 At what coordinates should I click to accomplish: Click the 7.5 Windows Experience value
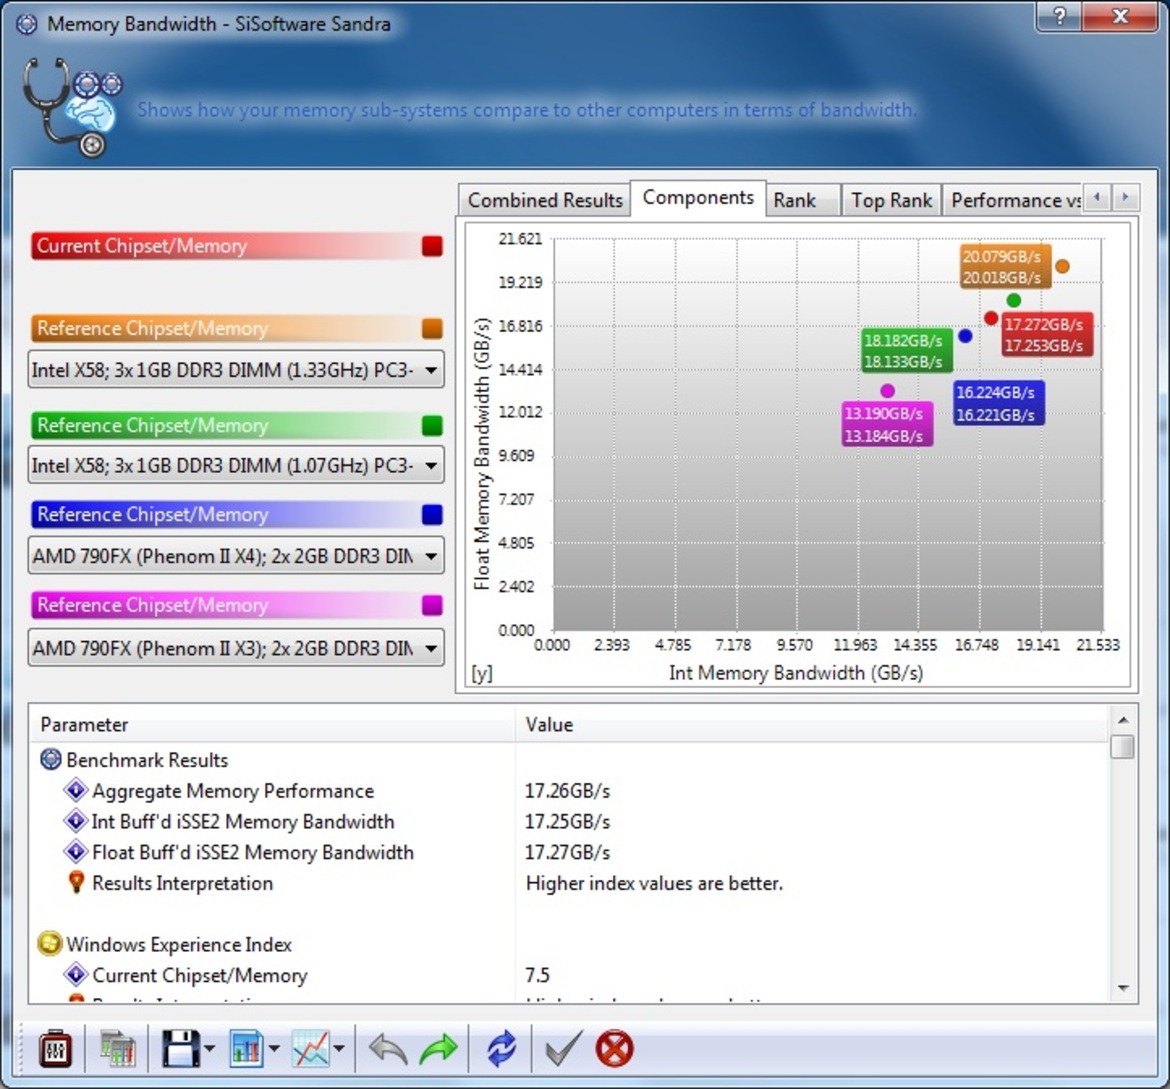coord(537,975)
